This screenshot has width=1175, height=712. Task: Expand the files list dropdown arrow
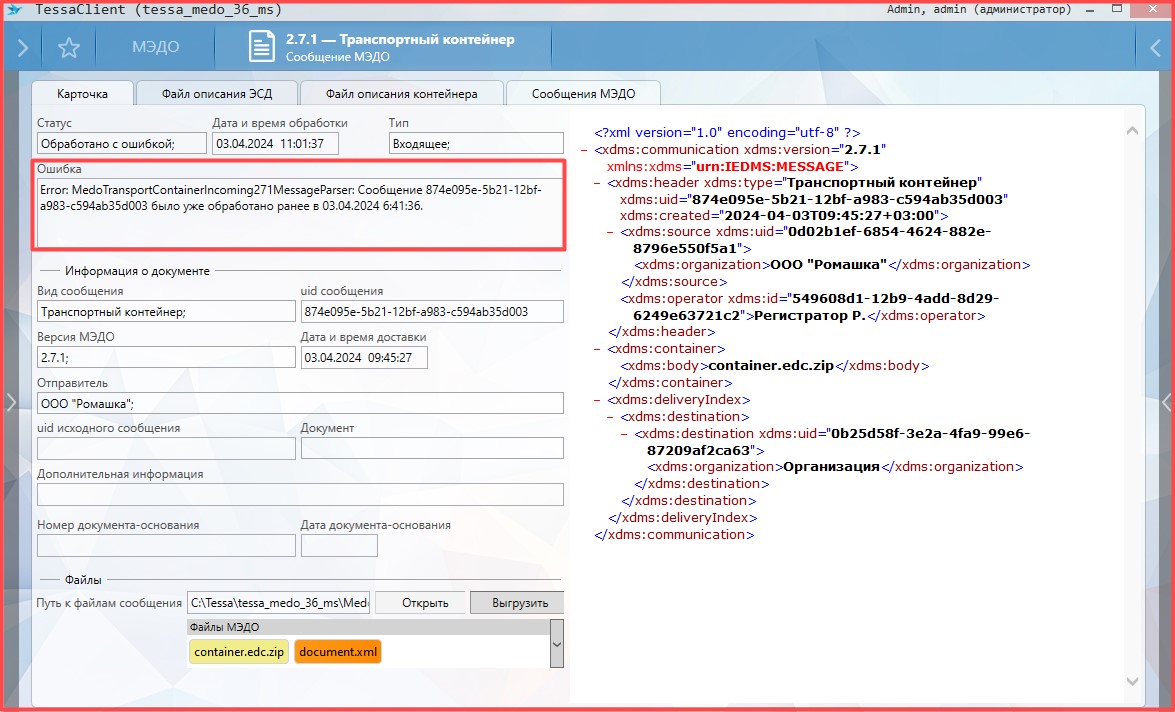(556, 644)
